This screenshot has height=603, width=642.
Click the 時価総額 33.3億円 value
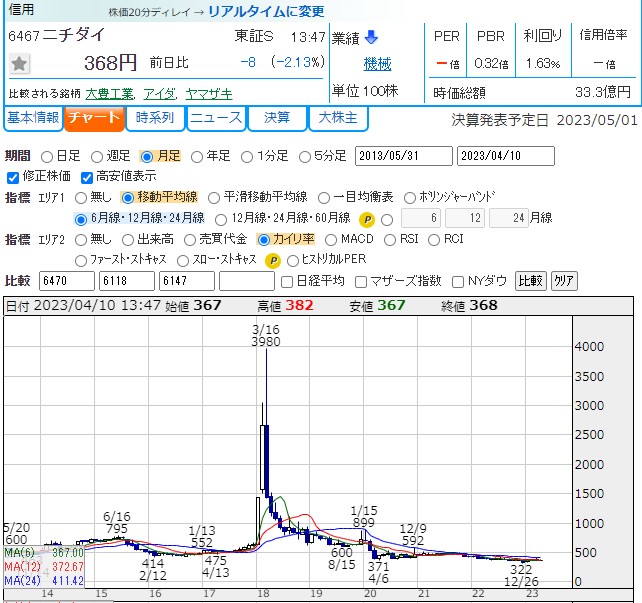pos(603,92)
